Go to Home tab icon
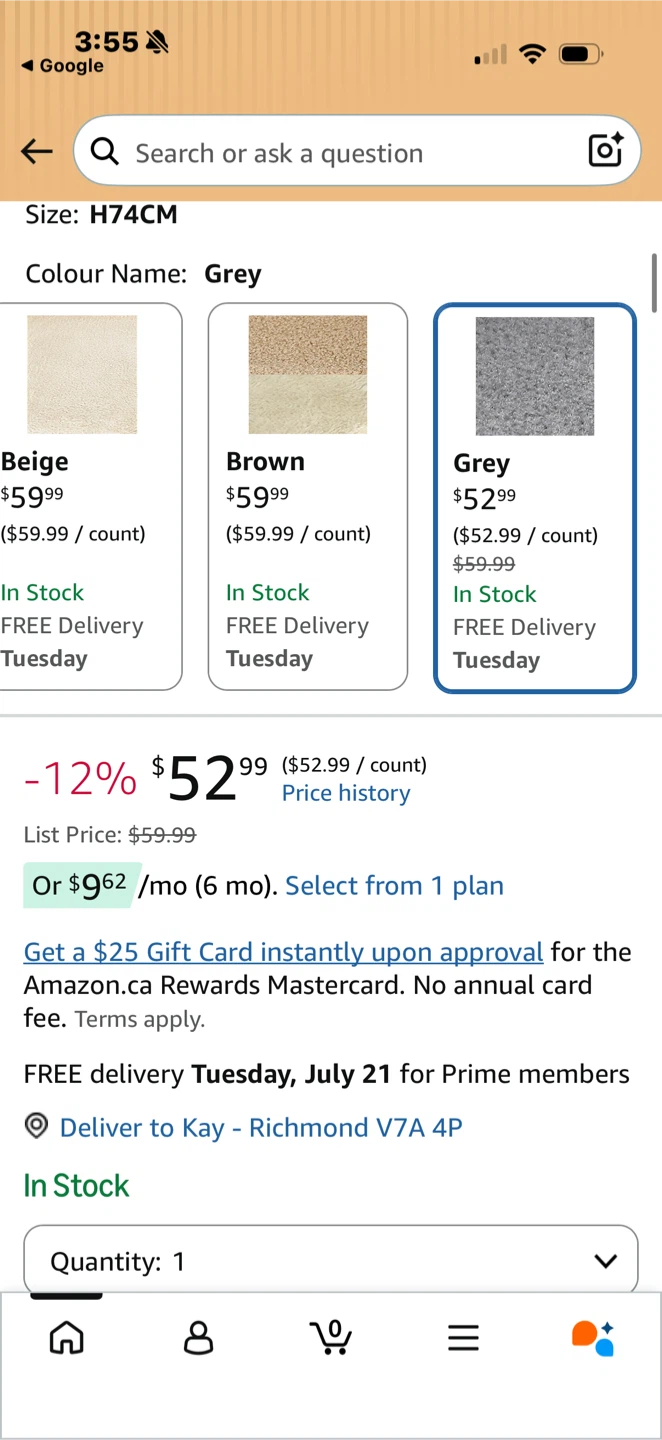This screenshot has width=662, height=1440. point(67,1337)
